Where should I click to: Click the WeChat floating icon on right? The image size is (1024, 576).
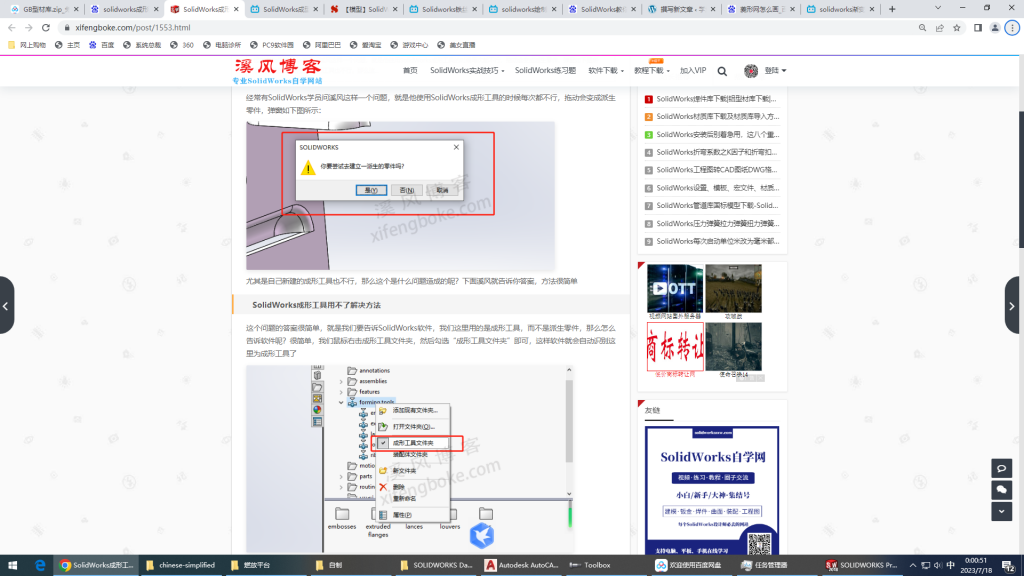(1001, 489)
